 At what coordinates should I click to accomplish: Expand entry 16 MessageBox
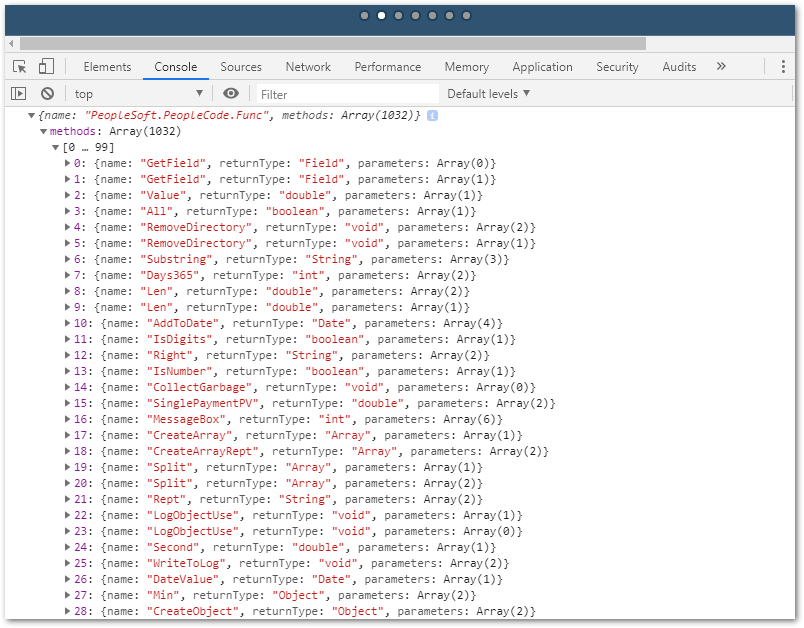(67, 419)
